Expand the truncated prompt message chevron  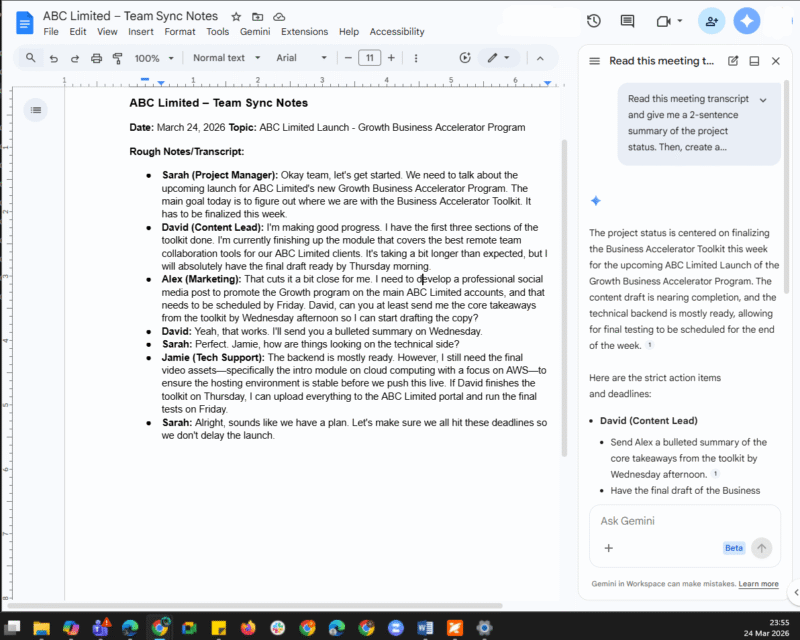(763, 100)
